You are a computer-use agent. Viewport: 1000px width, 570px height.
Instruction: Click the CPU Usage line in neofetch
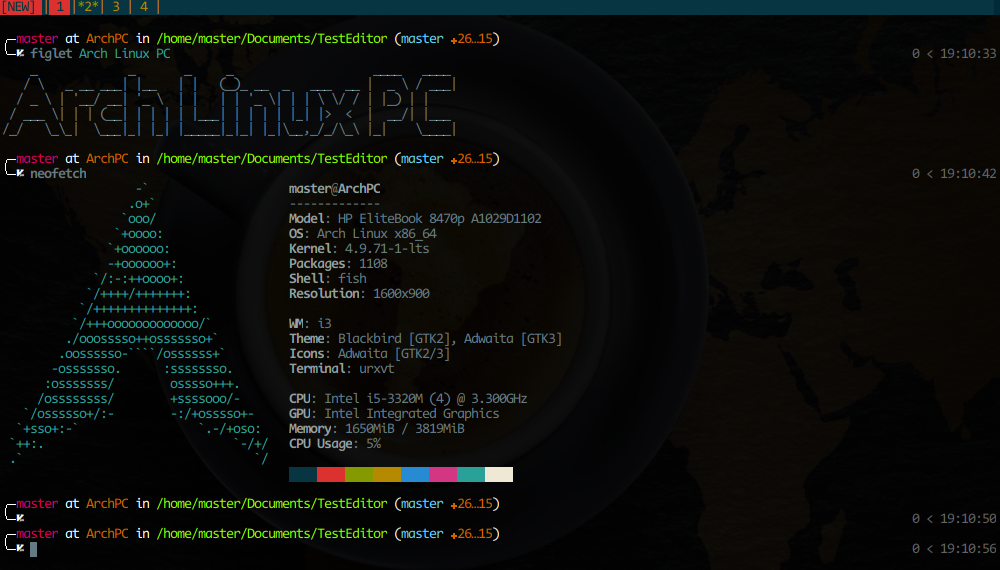(x=334, y=443)
